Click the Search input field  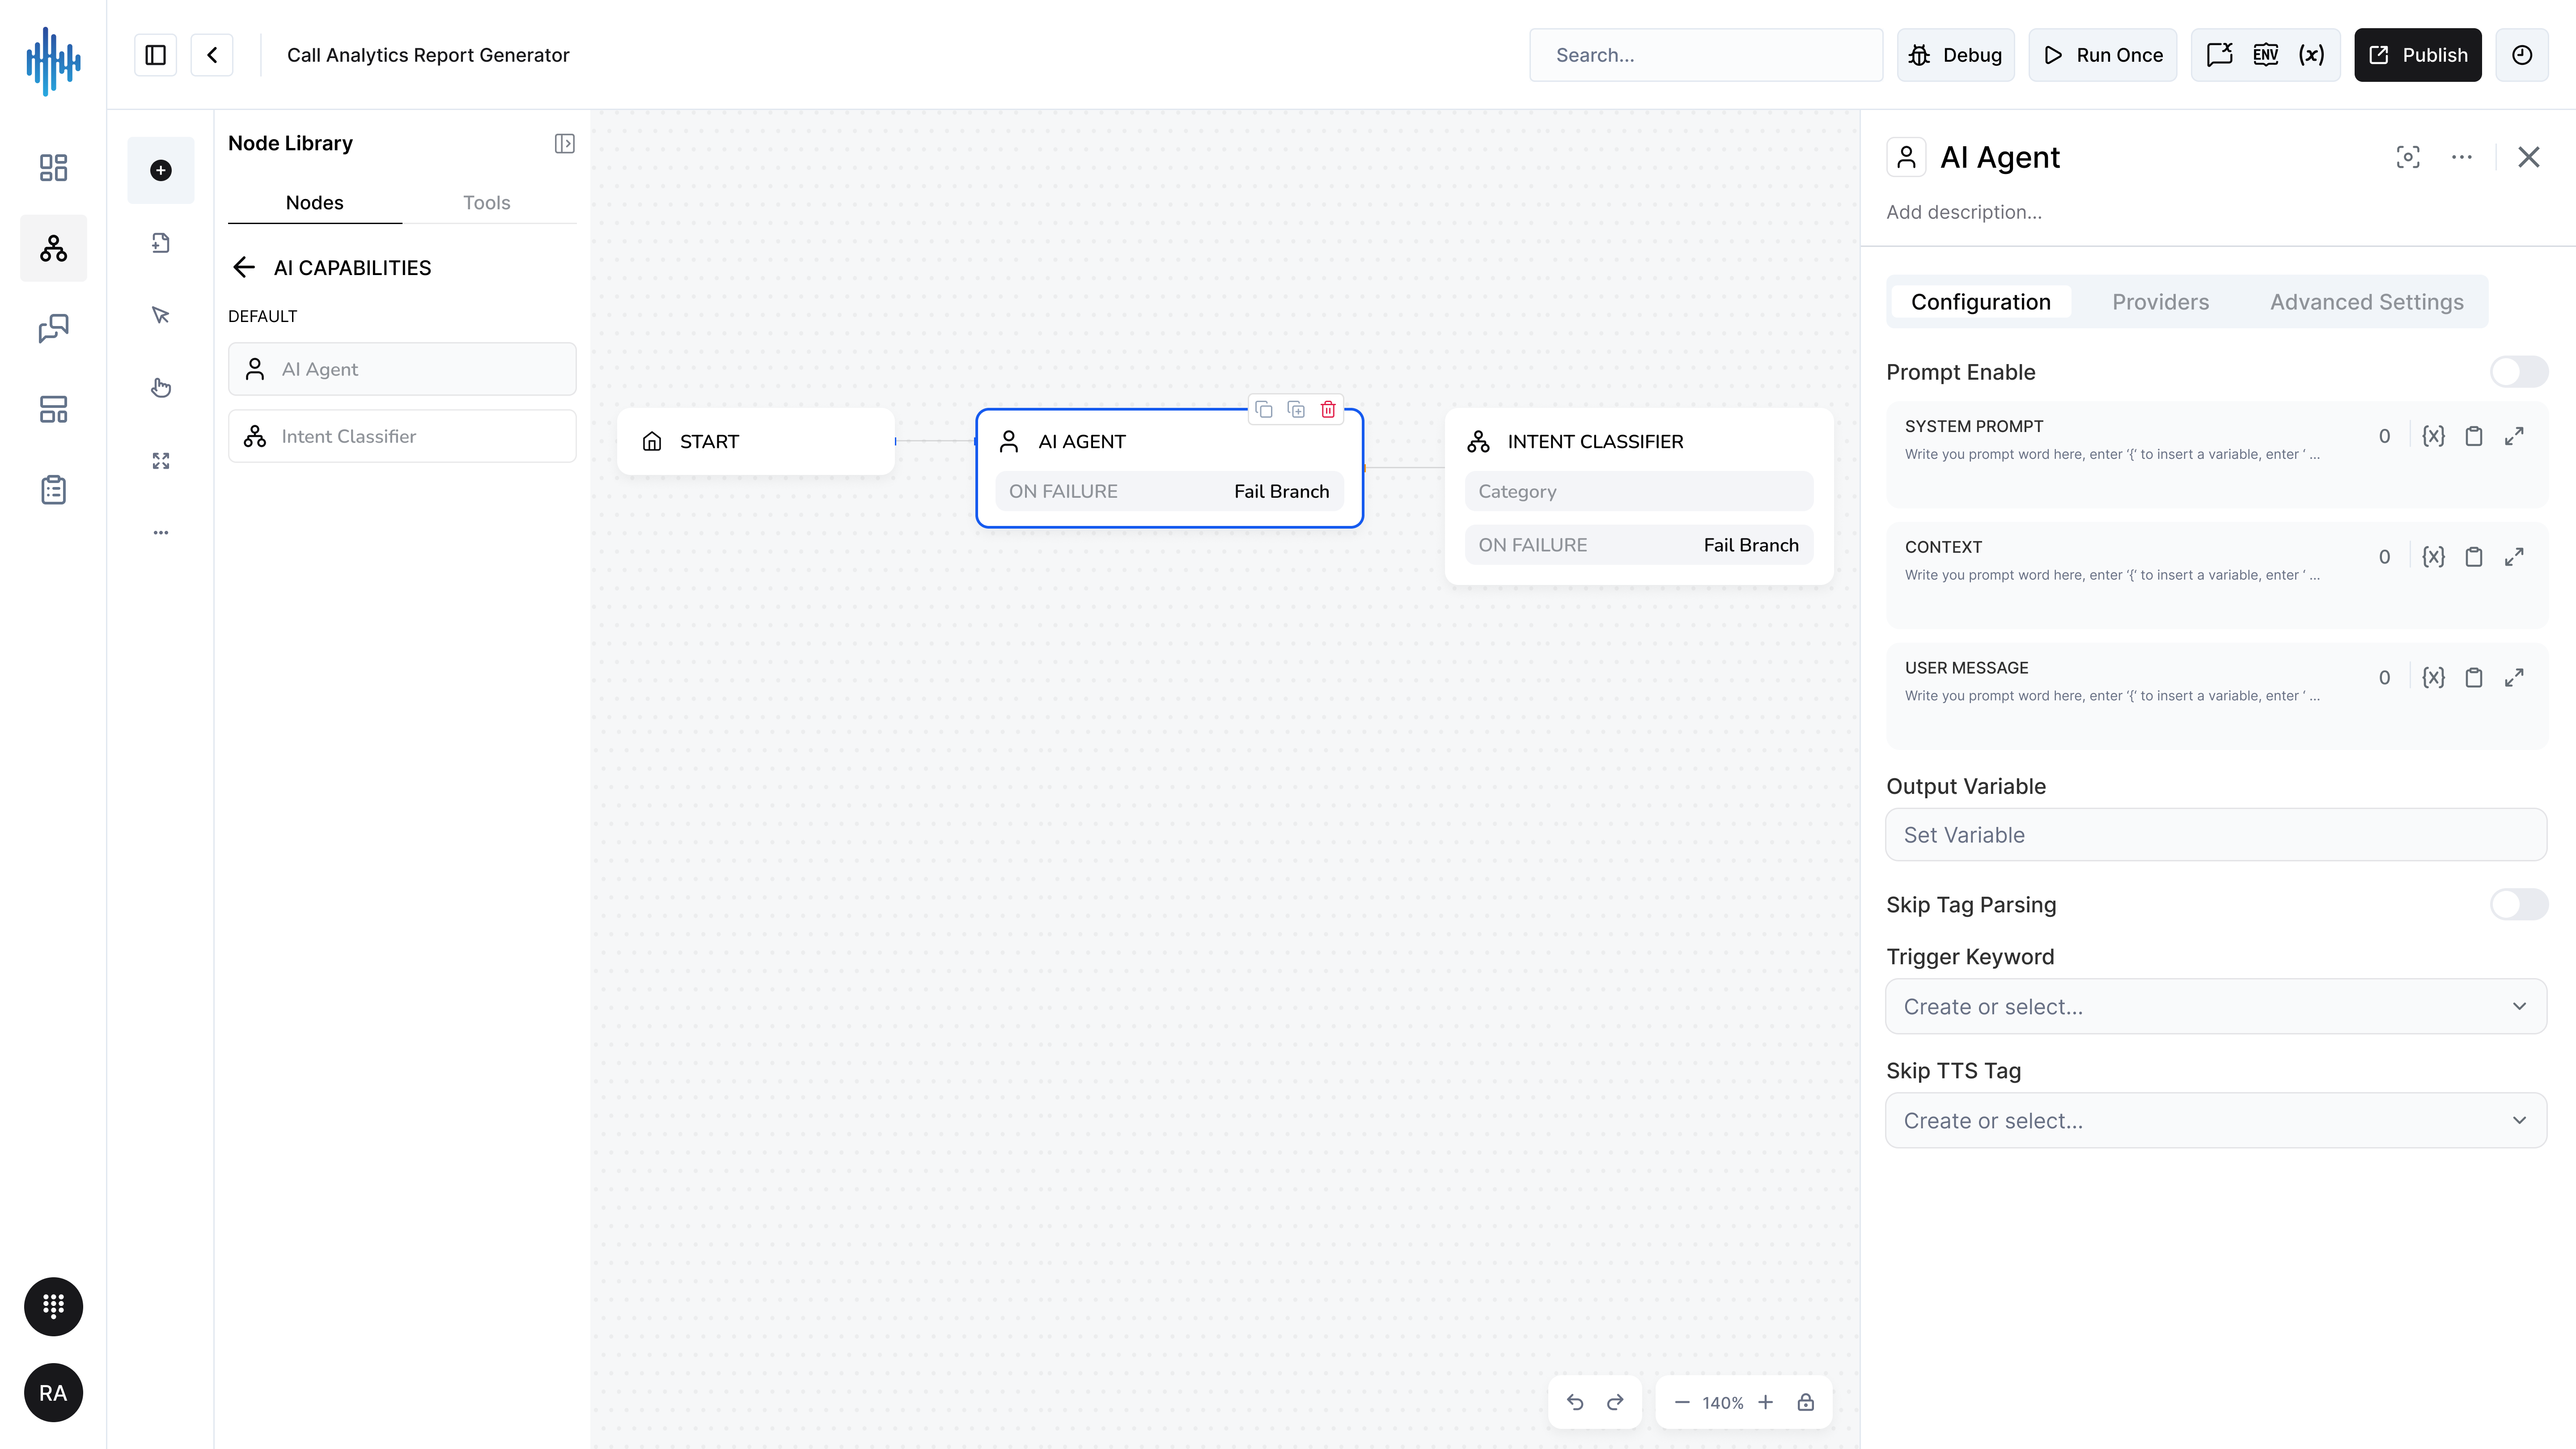pyautogui.click(x=1706, y=55)
